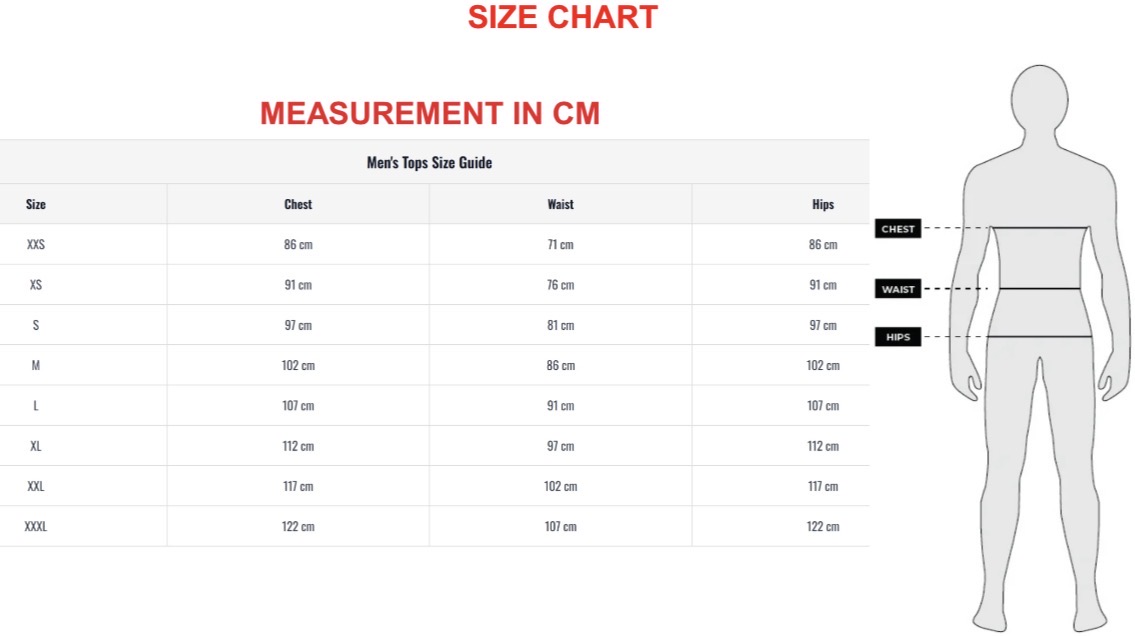This screenshot has width=1135, height=636.
Task: Click the XXS size row label
Action: pyautogui.click(x=35, y=245)
